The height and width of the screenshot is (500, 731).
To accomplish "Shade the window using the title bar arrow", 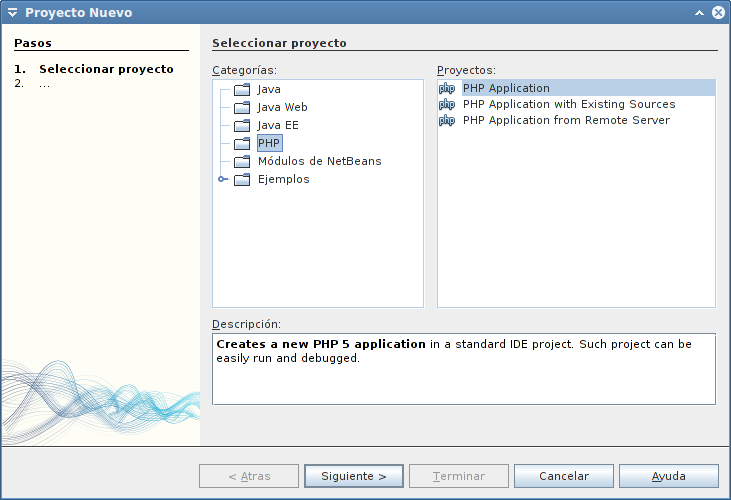I will point(699,13).
